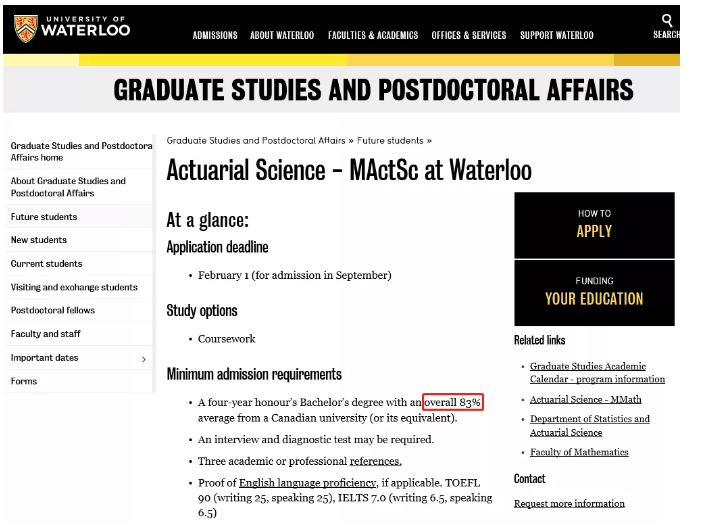The width and height of the screenshot is (705, 531).
Task: Click the How to Apply button
Action: 594,225
